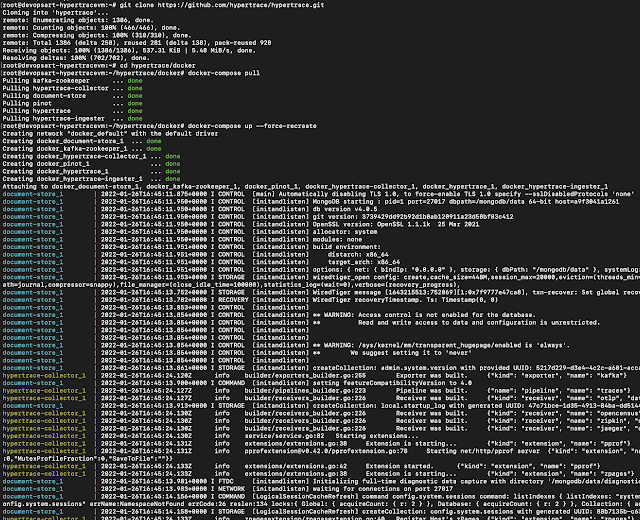This screenshot has width=640, height=520.
Task: Select the "git version: 3739429dd92b" log entry
Action: coord(258,217)
